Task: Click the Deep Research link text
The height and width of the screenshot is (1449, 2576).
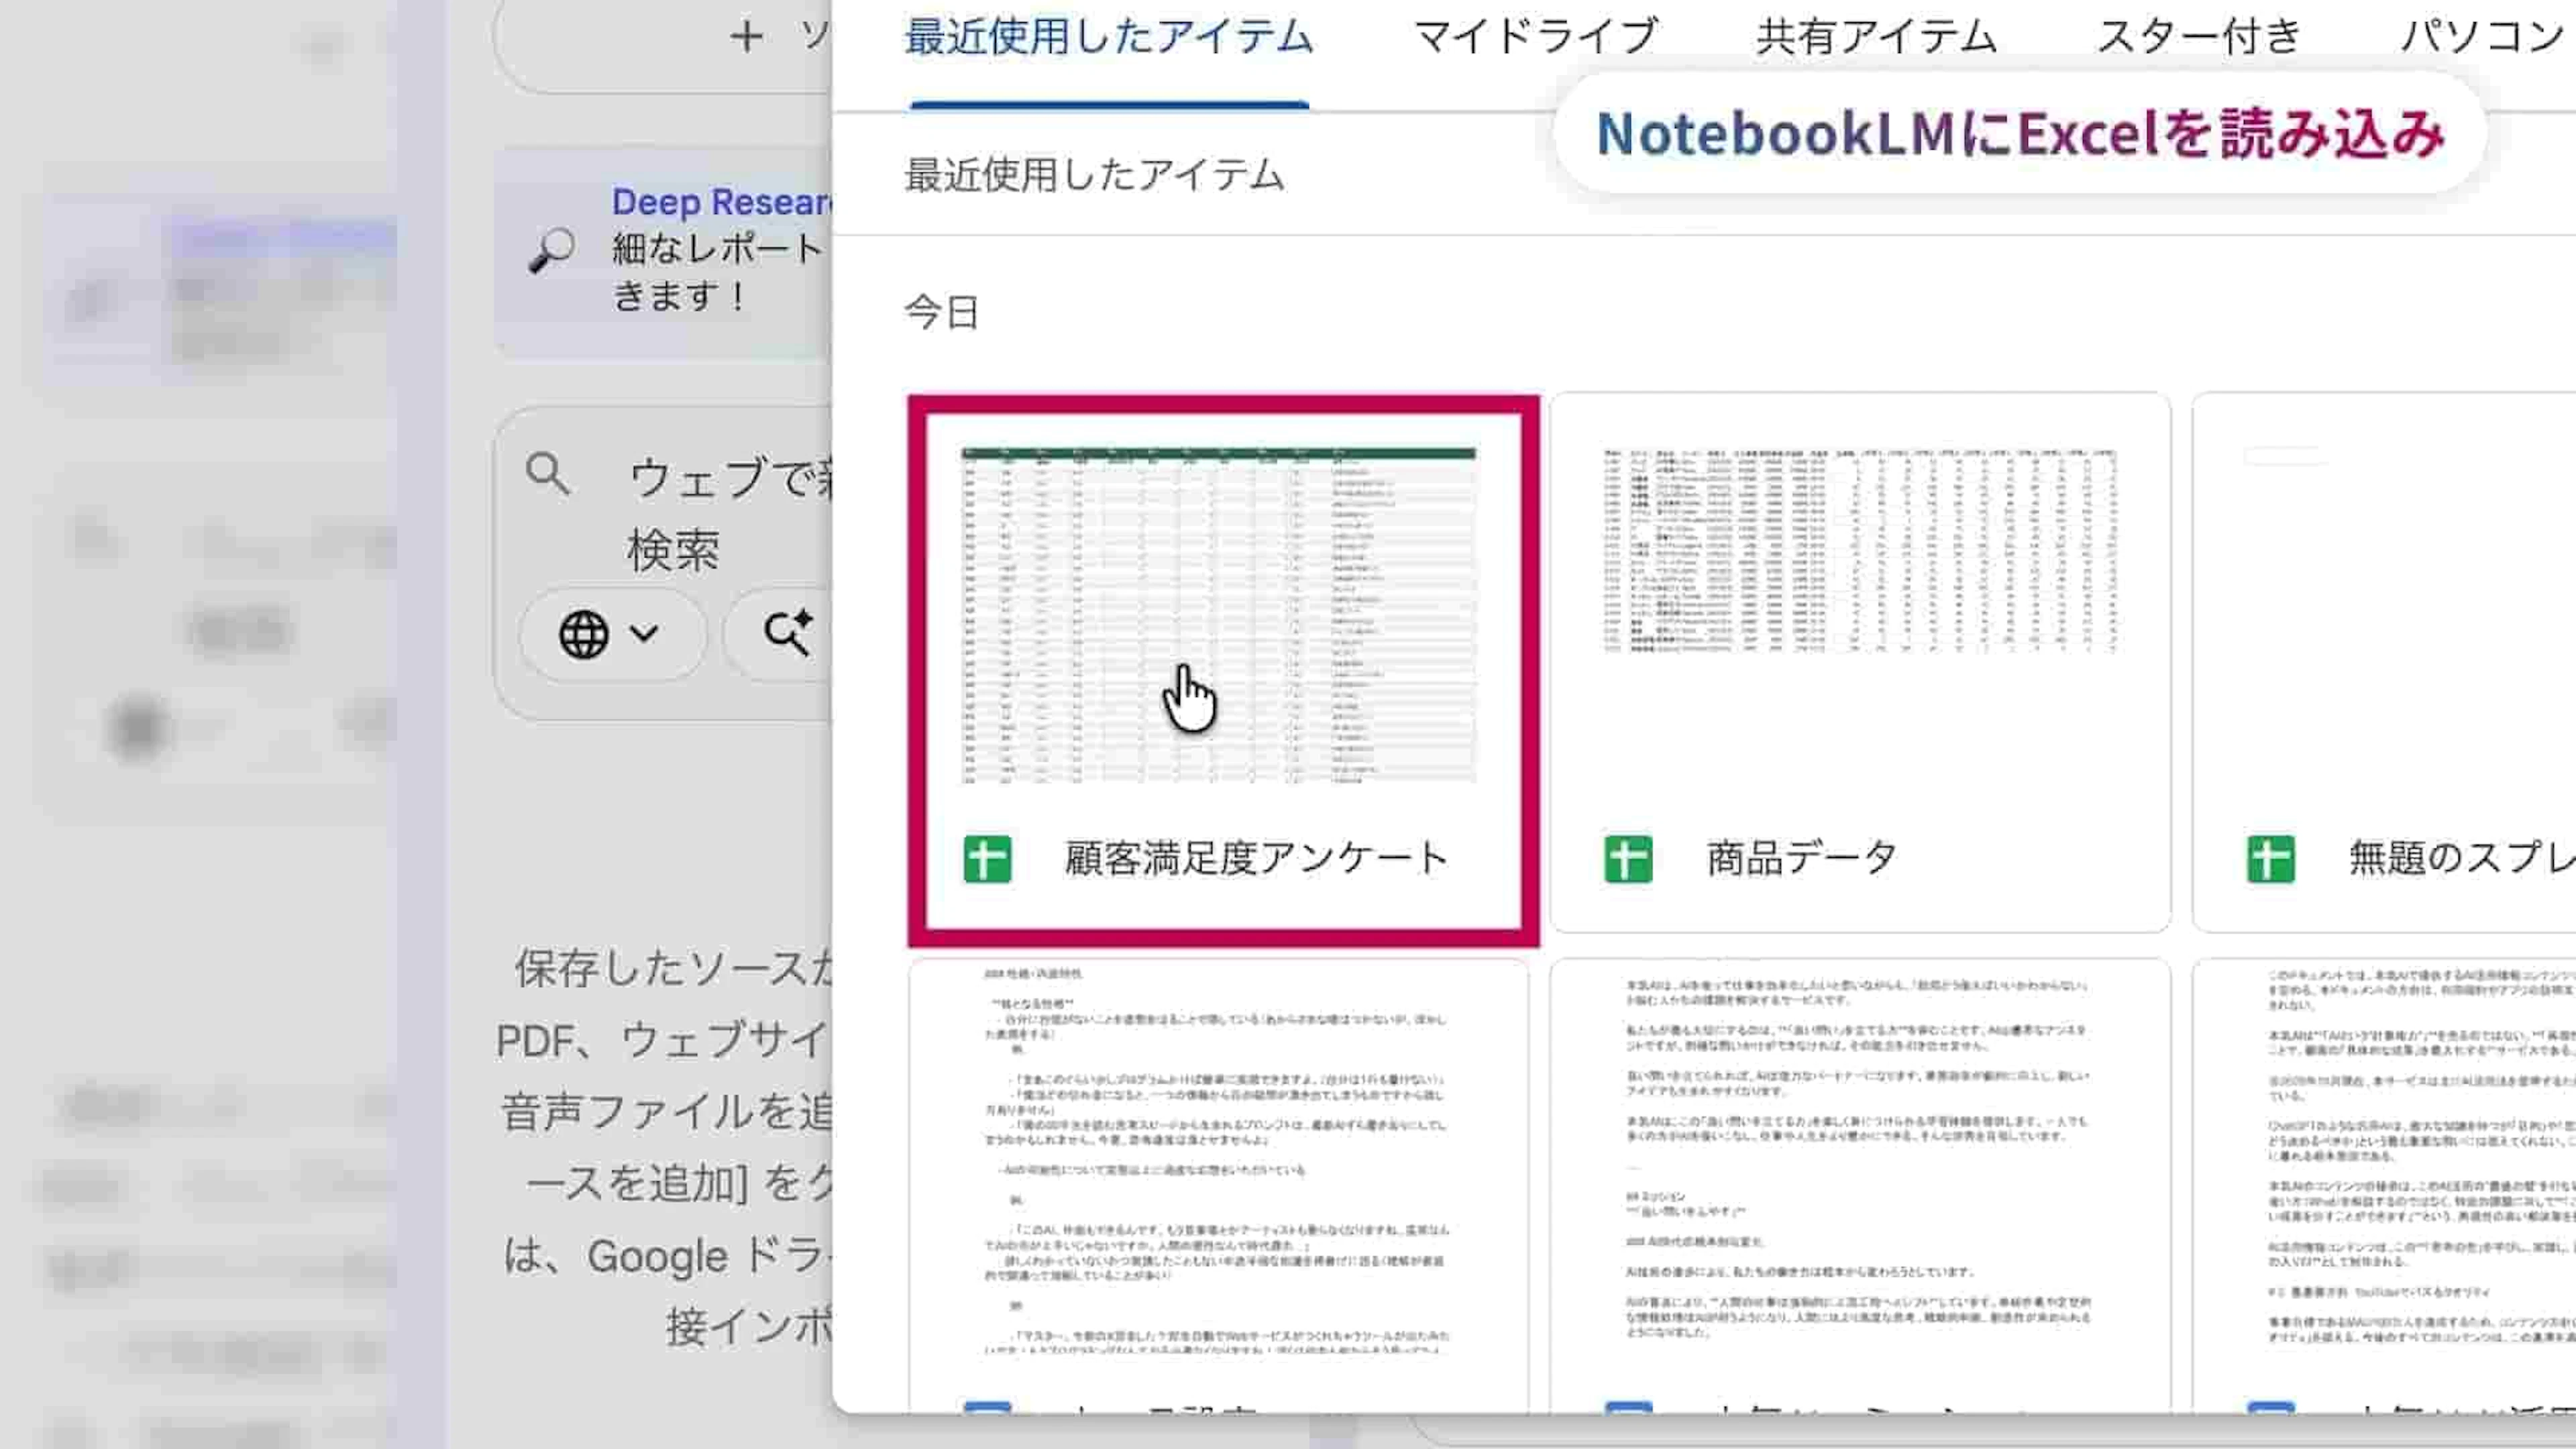Action: point(720,202)
